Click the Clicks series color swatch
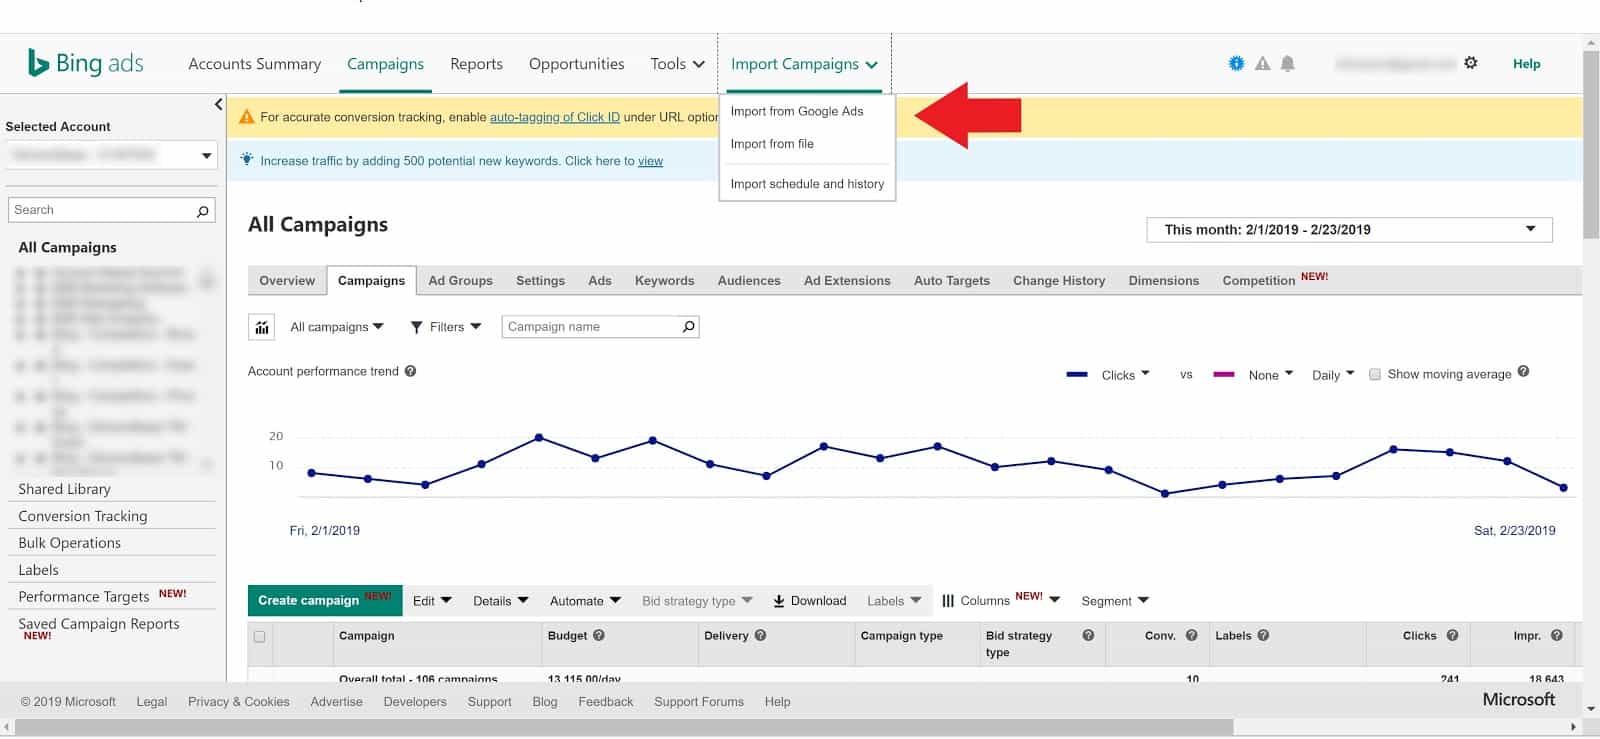The height and width of the screenshot is (739, 1600). (x=1077, y=374)
